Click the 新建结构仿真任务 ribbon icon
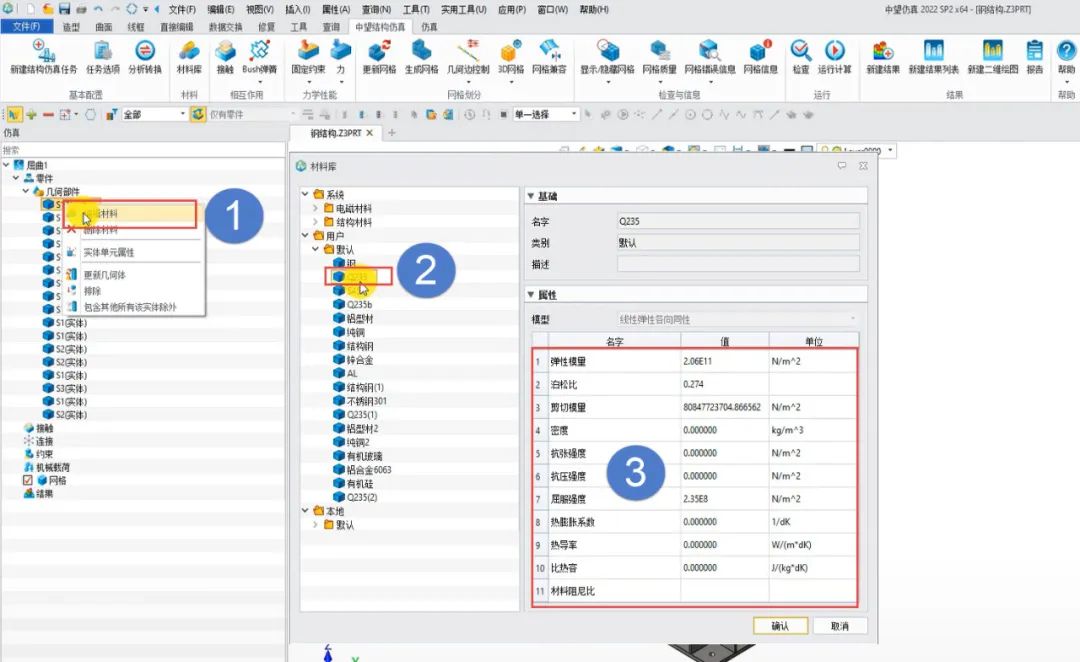The height and width of the screenshot is (662, 1080). pos(43,55)
